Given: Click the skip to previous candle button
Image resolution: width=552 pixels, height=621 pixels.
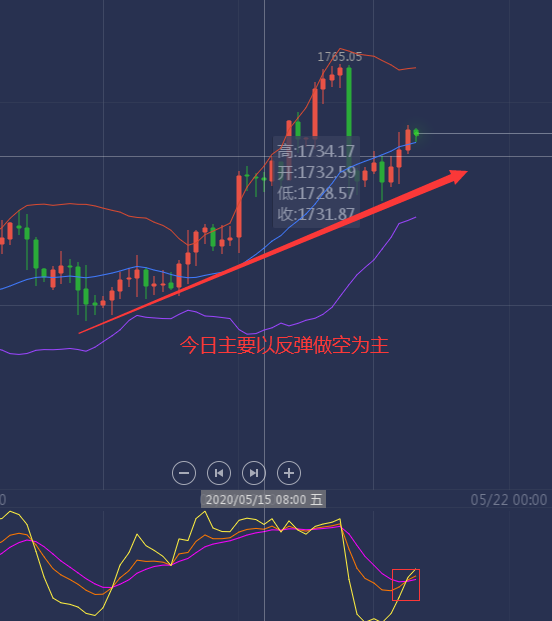Looking at the screenshot, I should (x=219, y=473).
